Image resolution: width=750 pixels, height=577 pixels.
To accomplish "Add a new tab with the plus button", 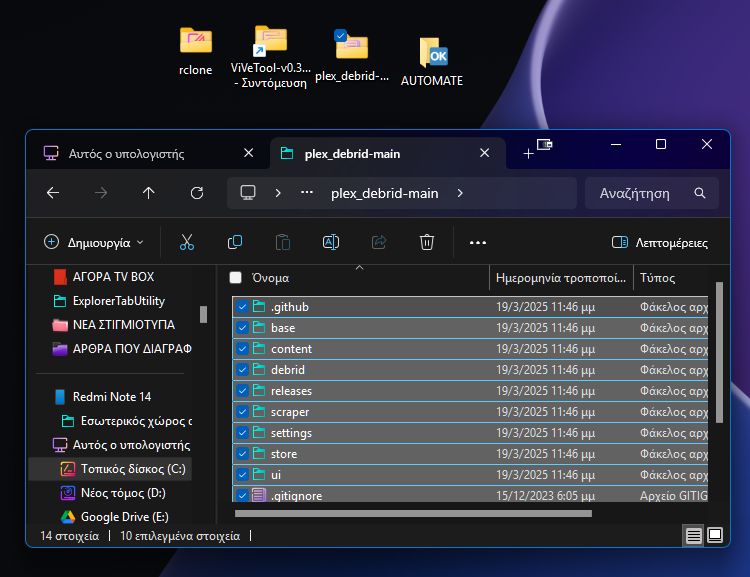I will tap(528, 154).
